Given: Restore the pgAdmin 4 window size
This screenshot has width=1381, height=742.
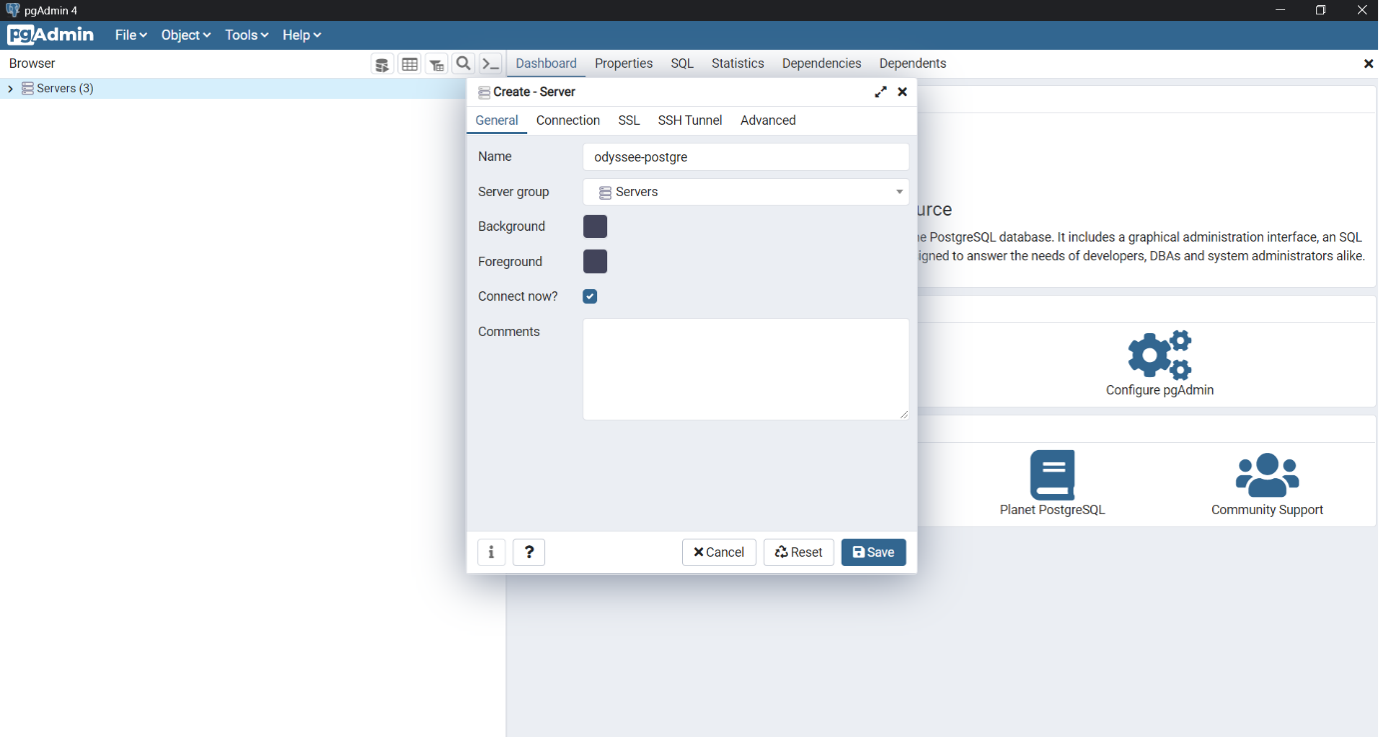Looking at the screenshot, I should [x=1321, y=10].
